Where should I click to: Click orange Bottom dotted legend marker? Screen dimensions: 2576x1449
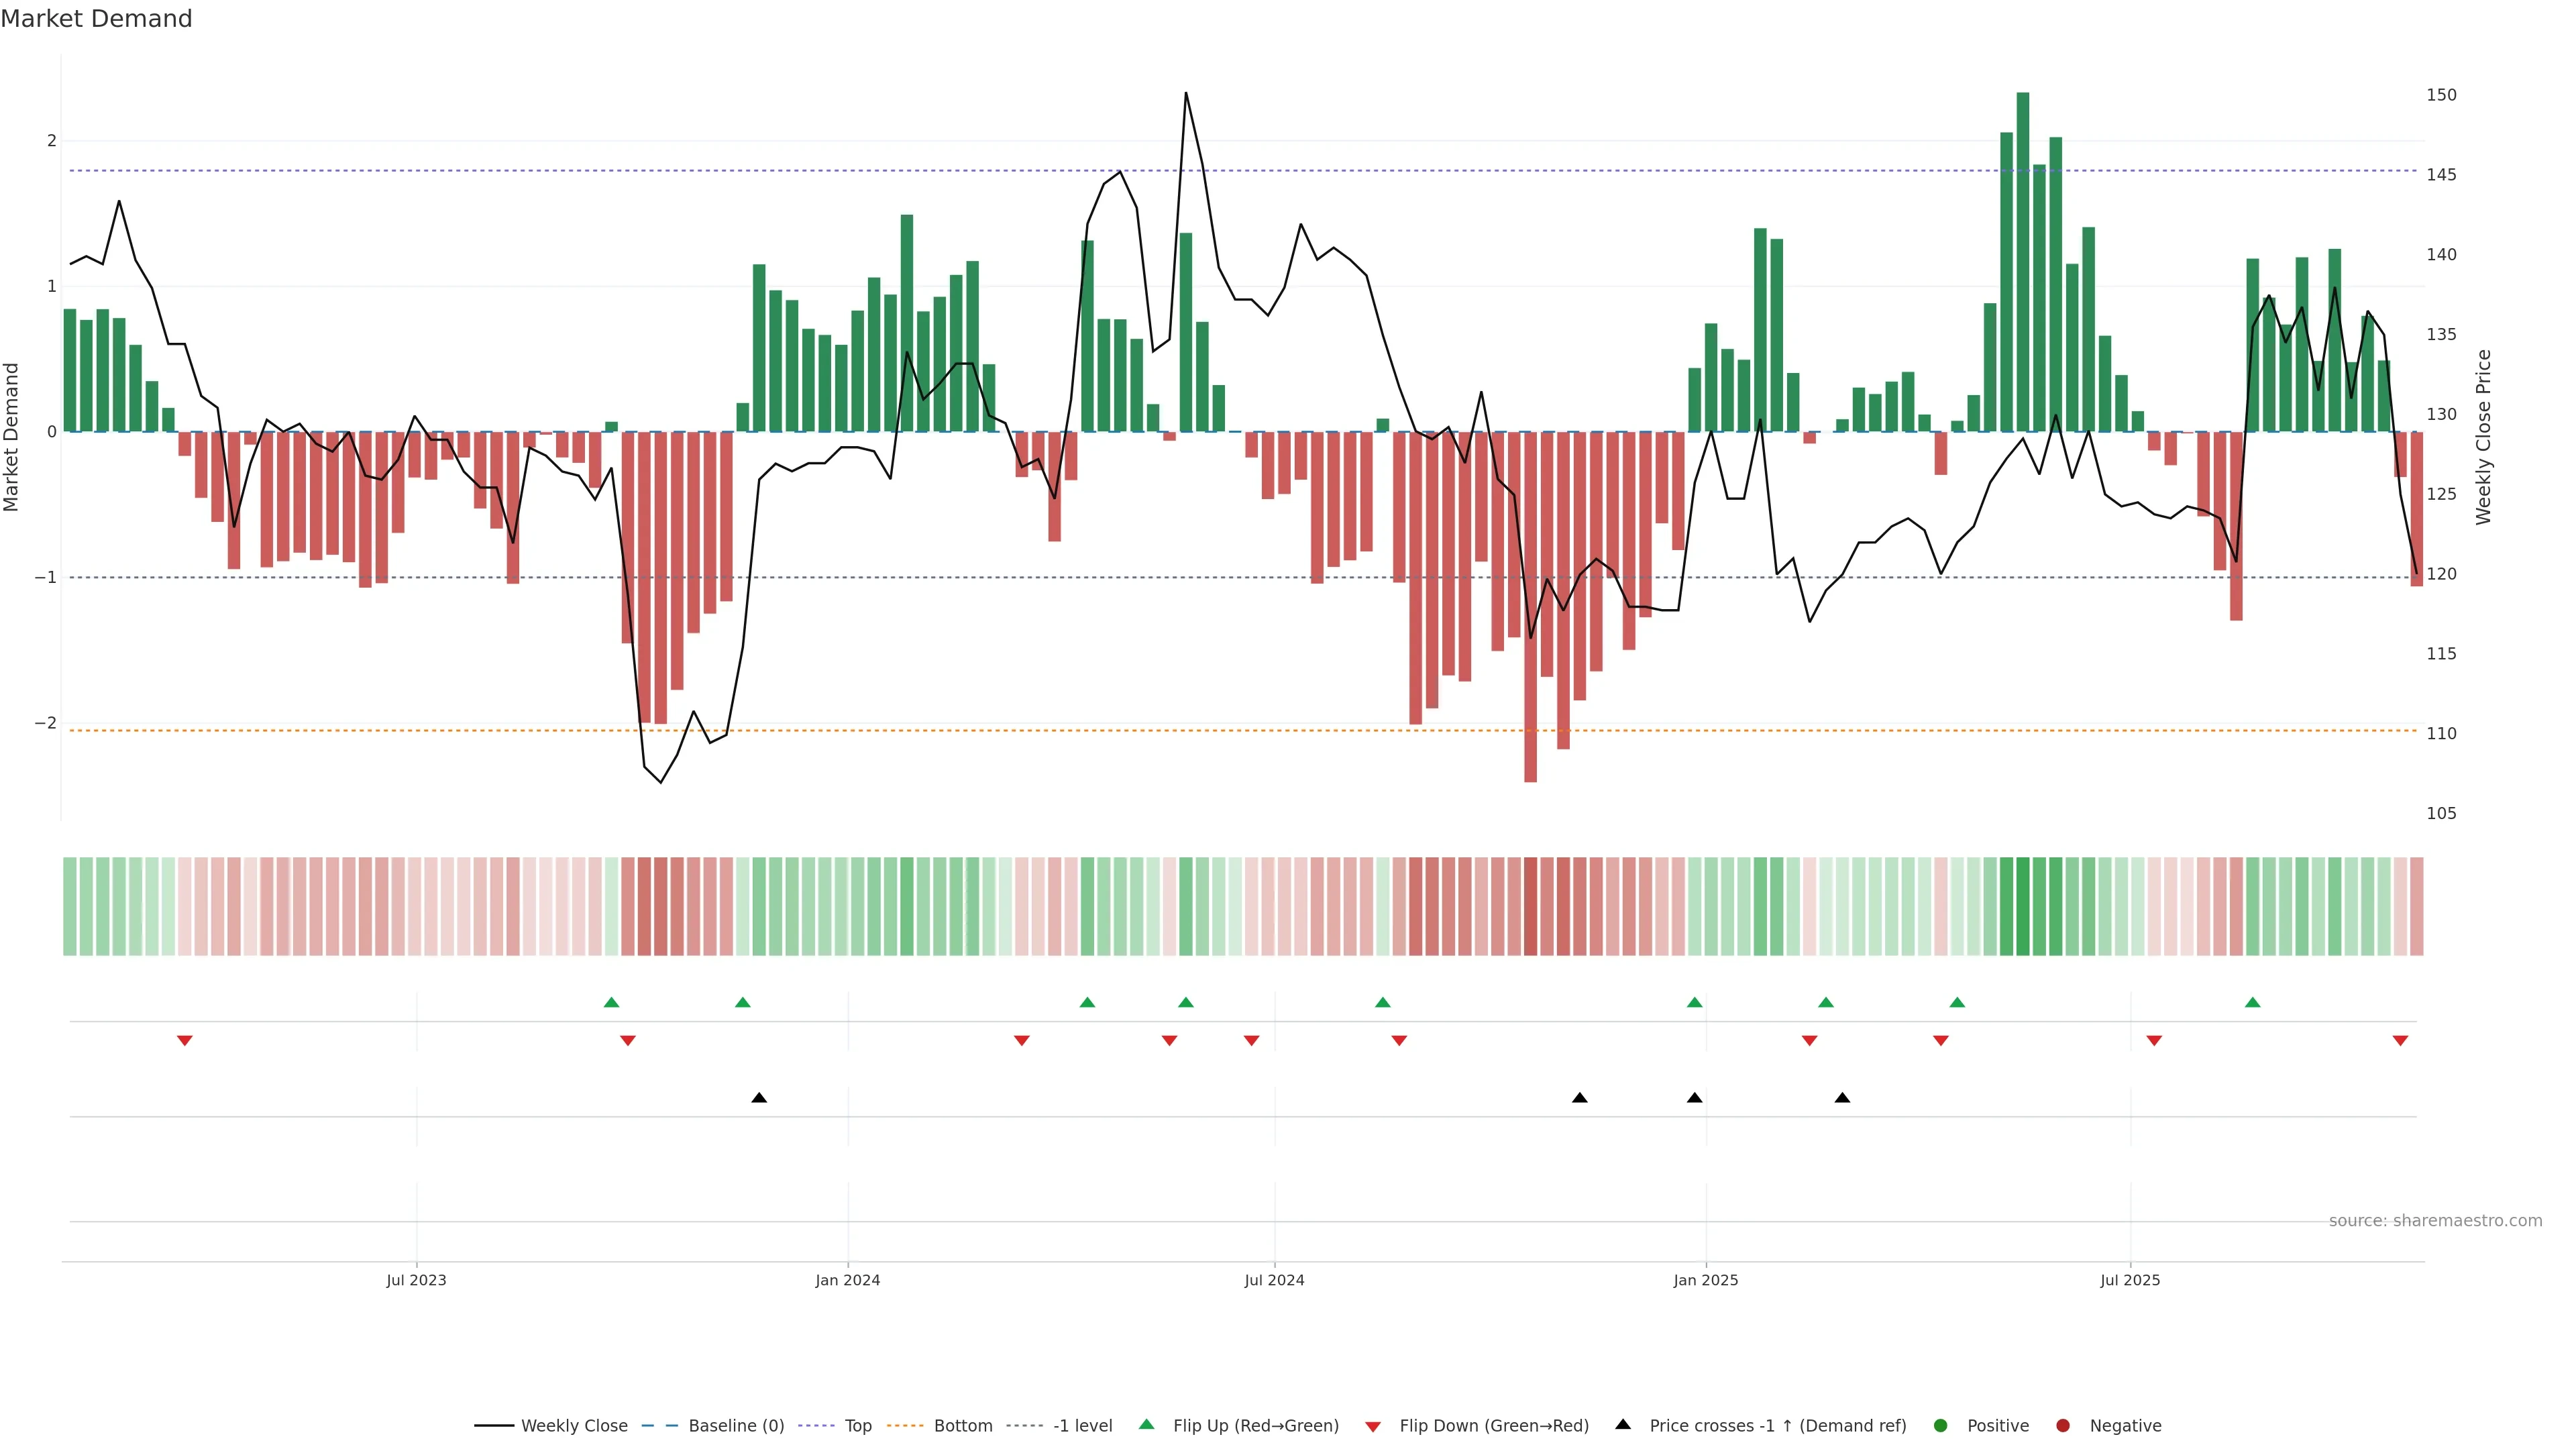click(x=905, y=1425)
